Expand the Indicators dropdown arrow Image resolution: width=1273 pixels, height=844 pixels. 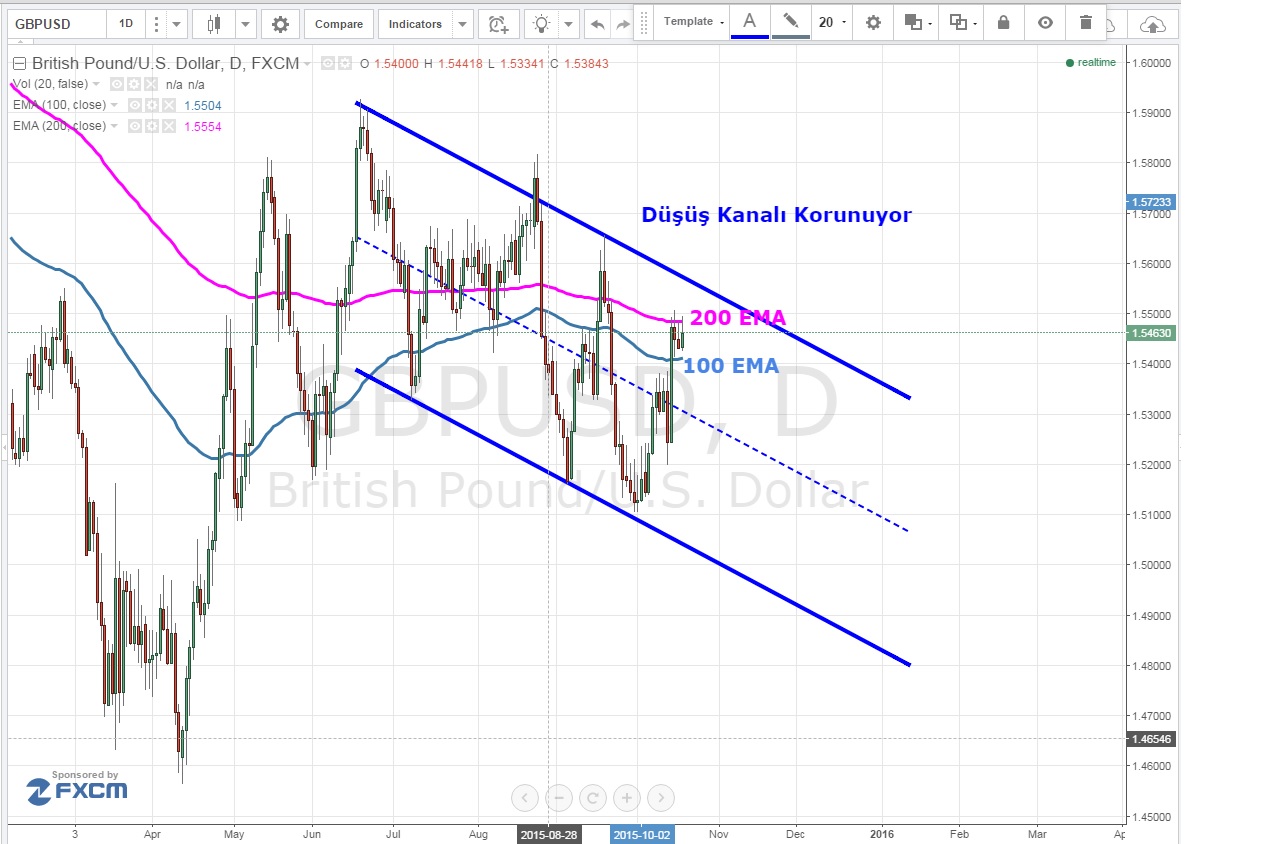[462, 24]
